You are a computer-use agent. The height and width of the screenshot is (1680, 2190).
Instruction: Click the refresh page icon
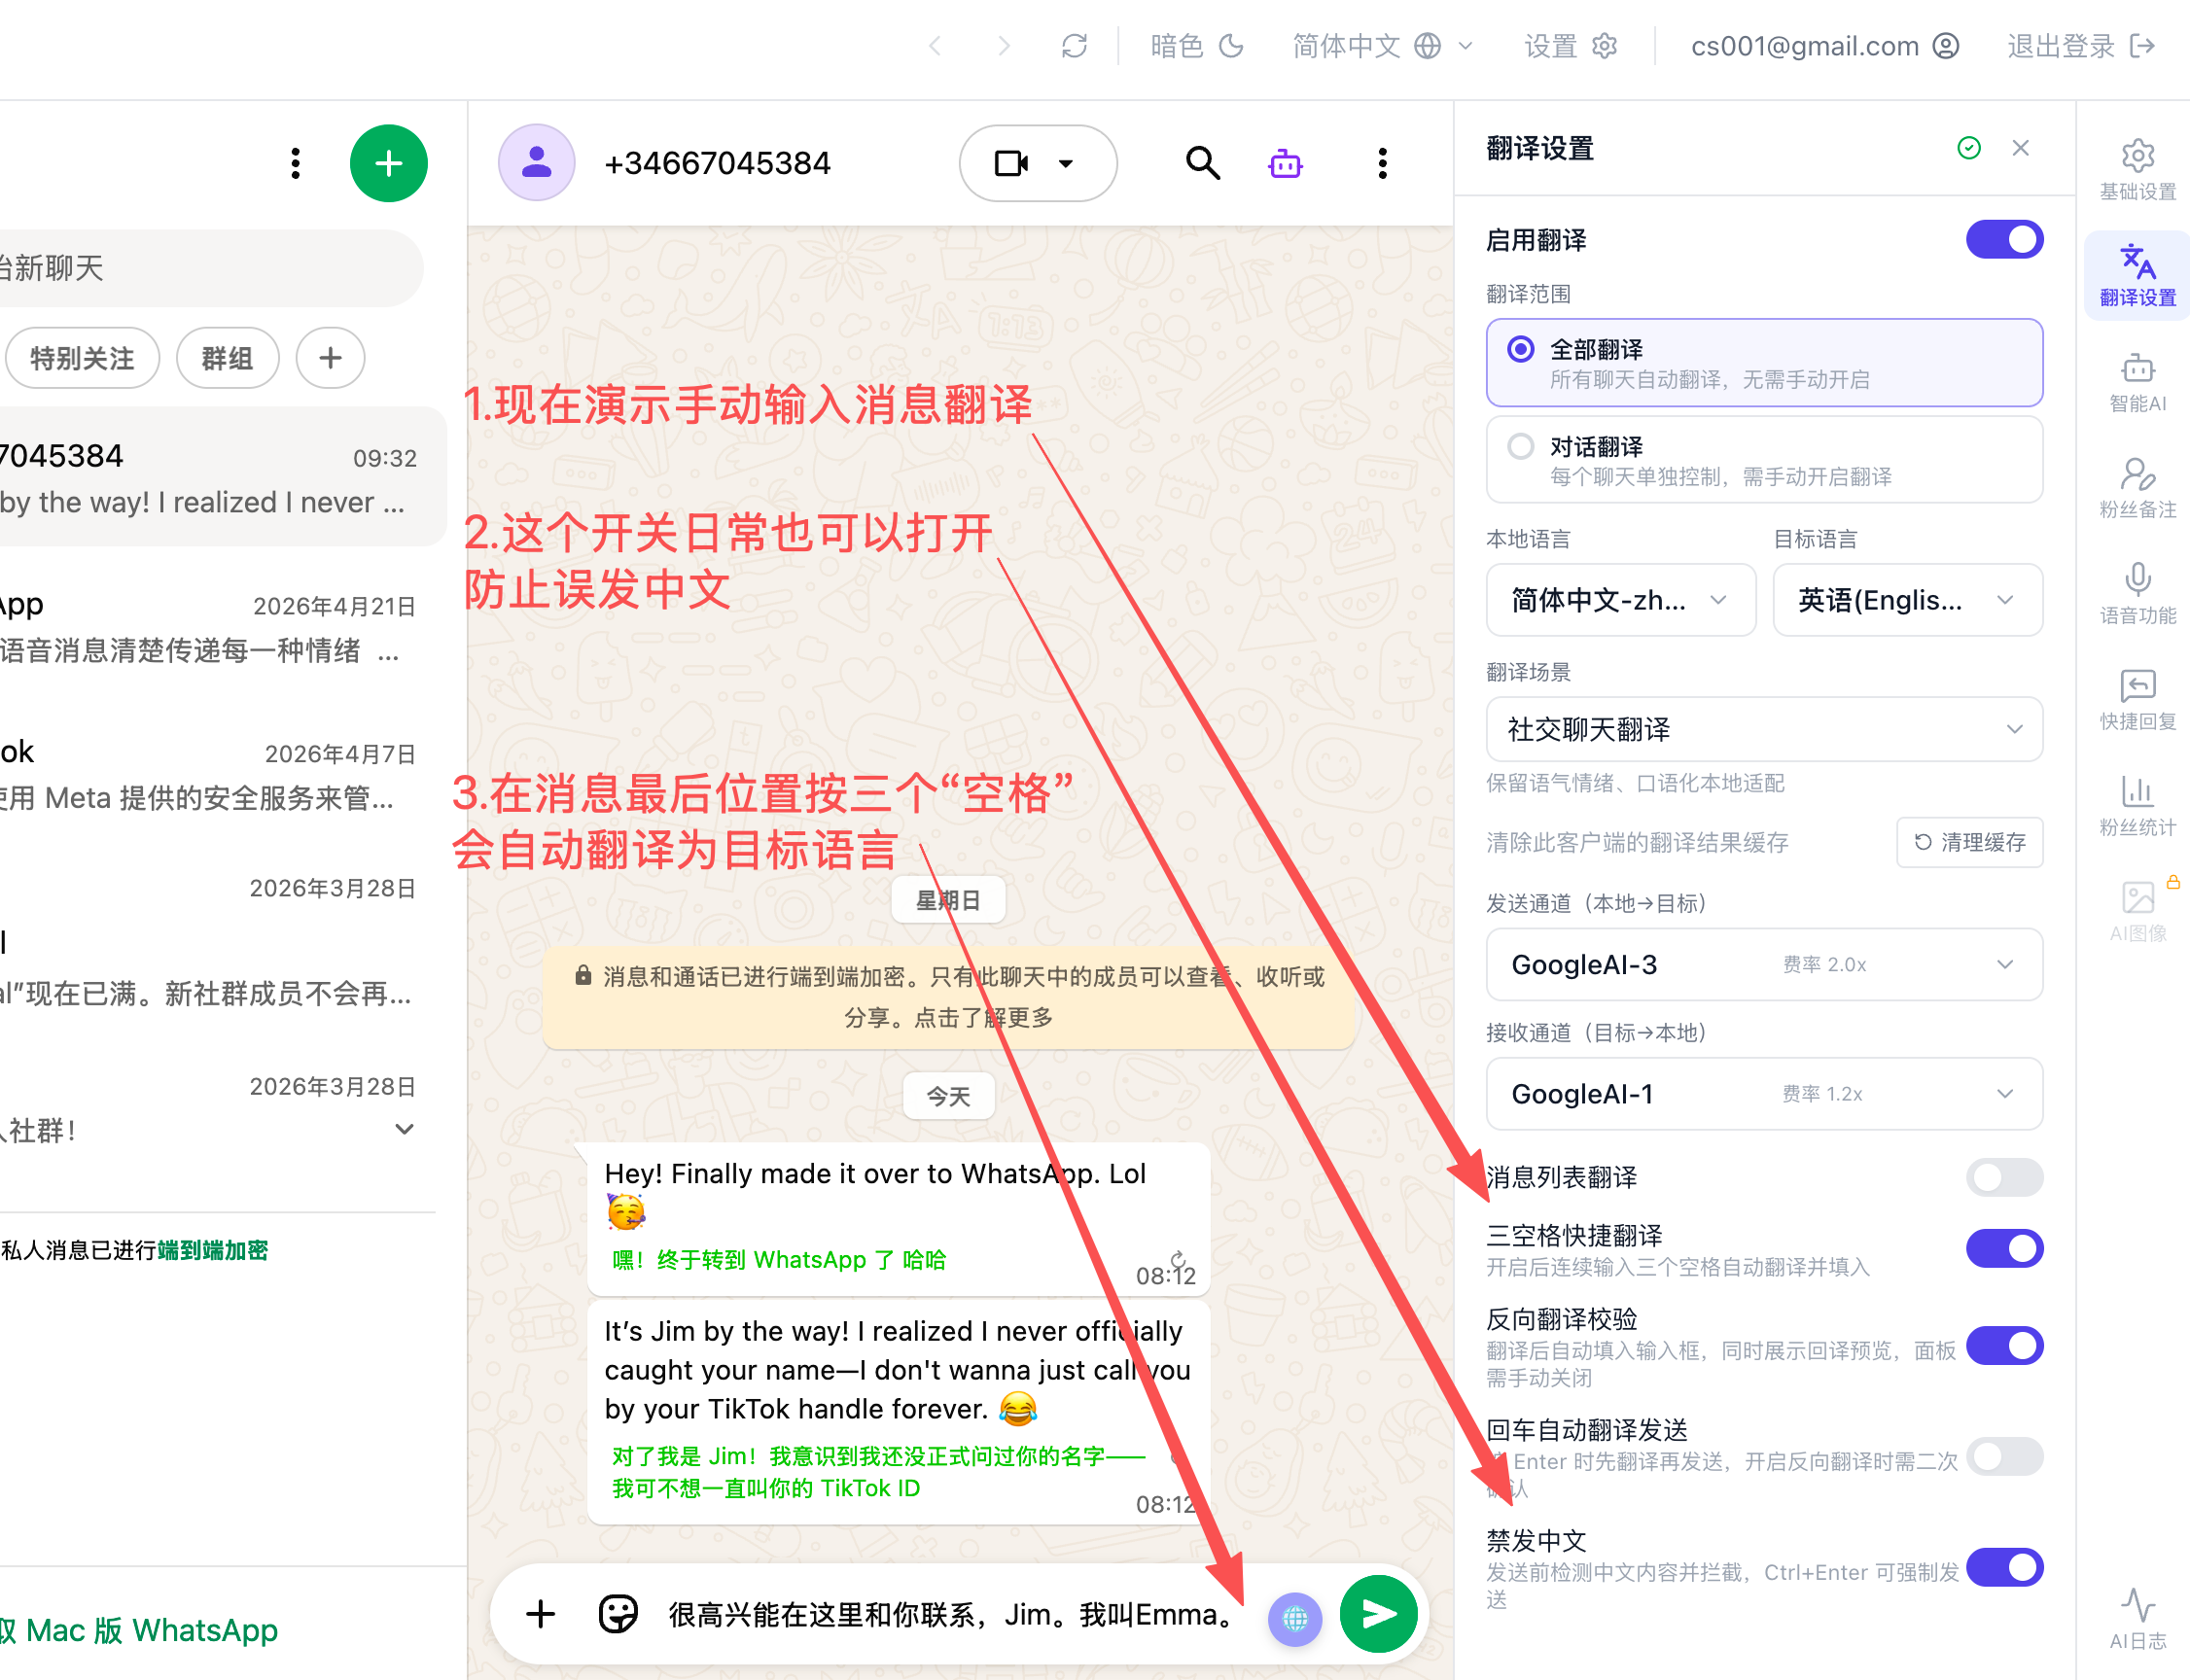[x=1074, y=46]
